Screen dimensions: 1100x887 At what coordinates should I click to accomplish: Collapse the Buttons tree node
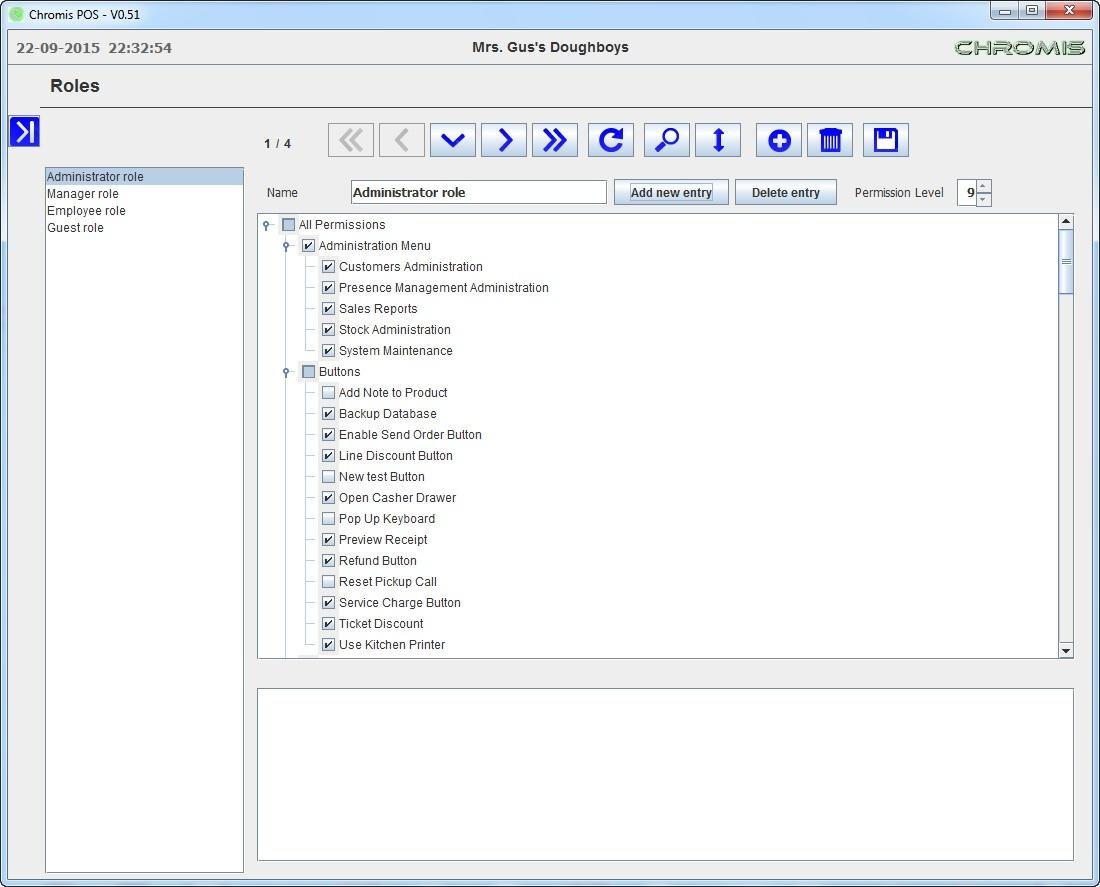coord(286,372)
